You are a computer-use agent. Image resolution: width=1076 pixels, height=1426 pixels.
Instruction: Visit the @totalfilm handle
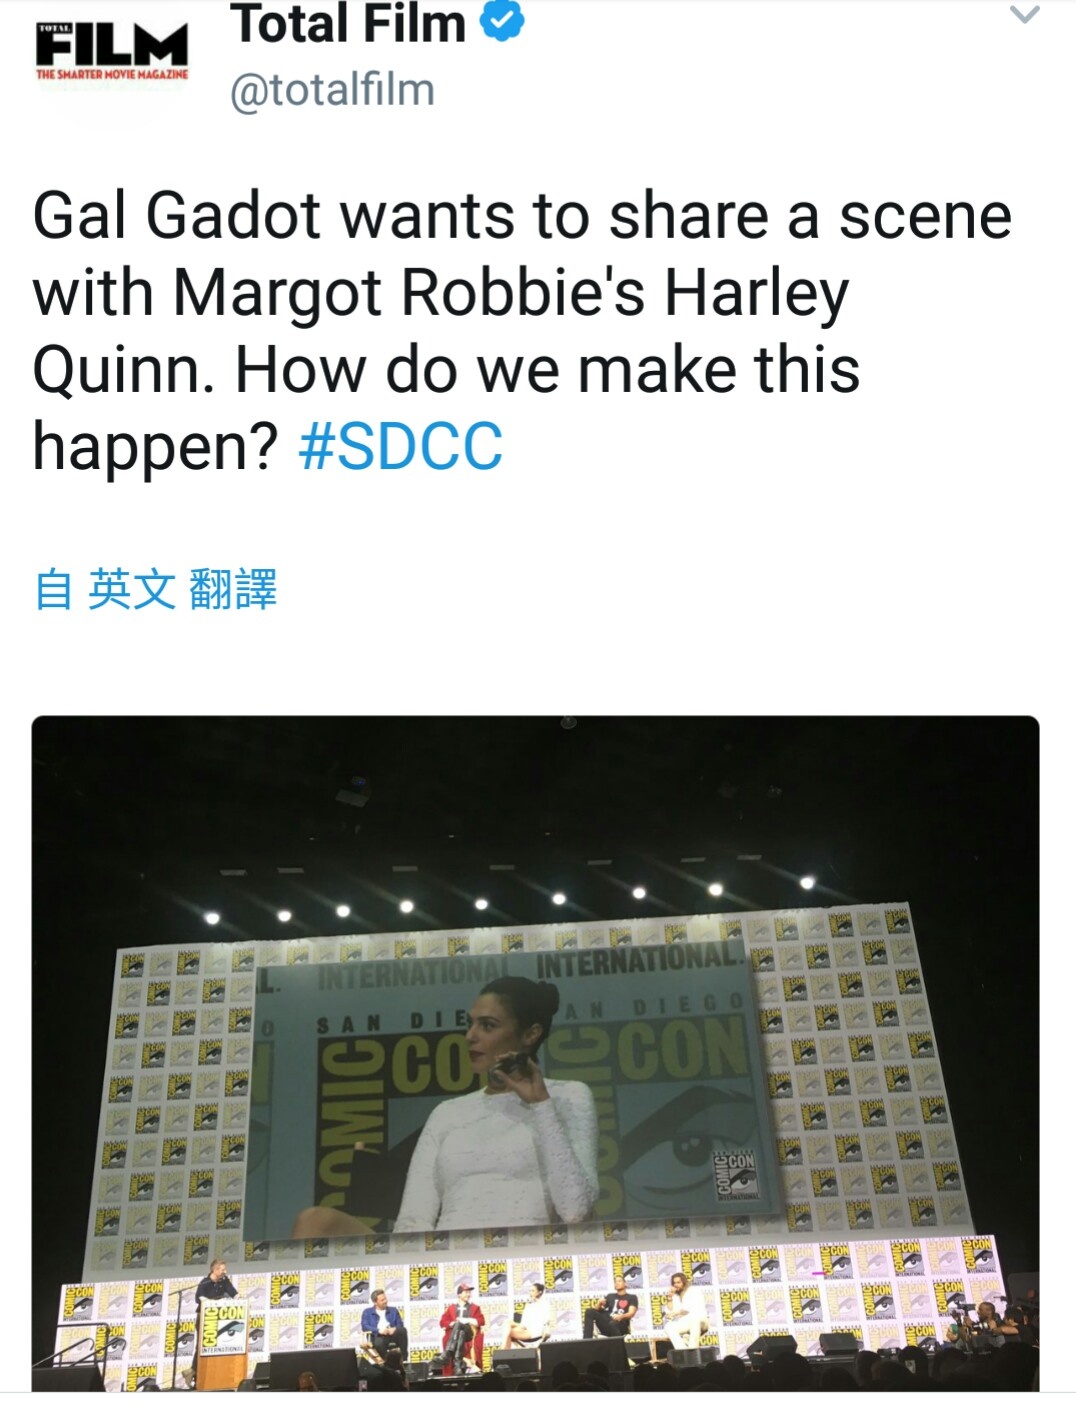(x=333, y=90)
